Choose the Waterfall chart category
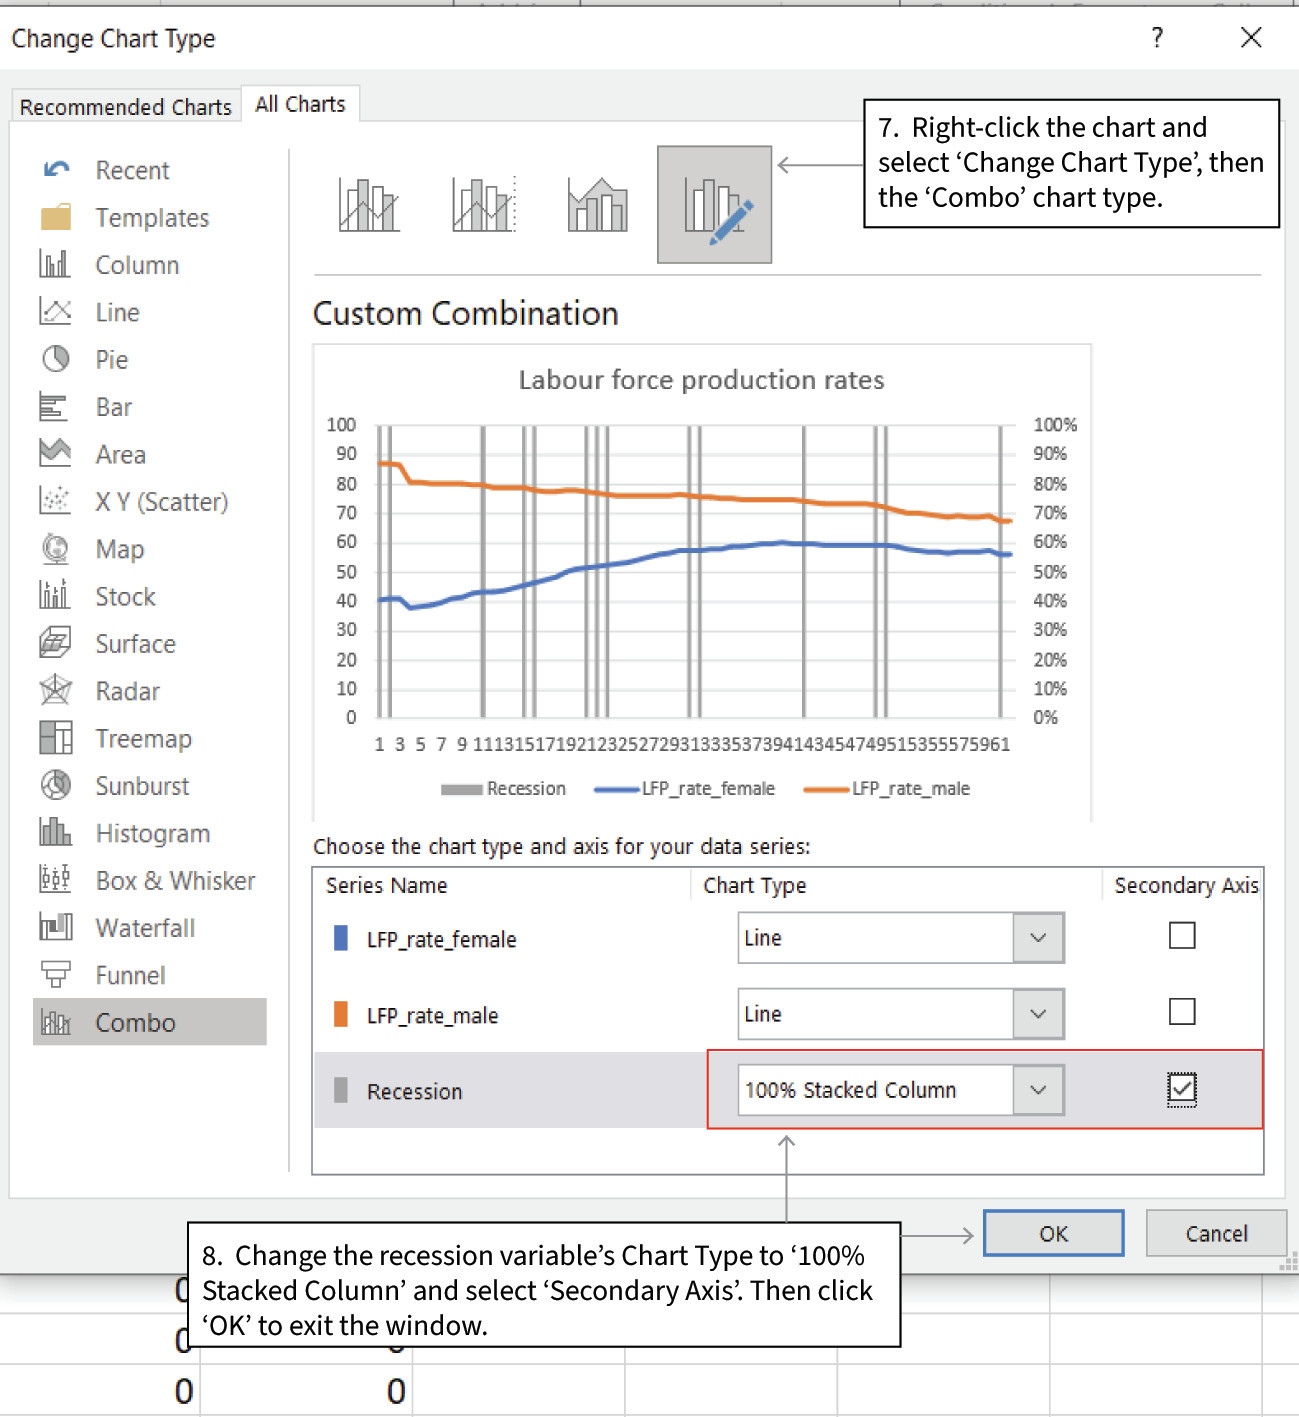 tap(145, 927)
